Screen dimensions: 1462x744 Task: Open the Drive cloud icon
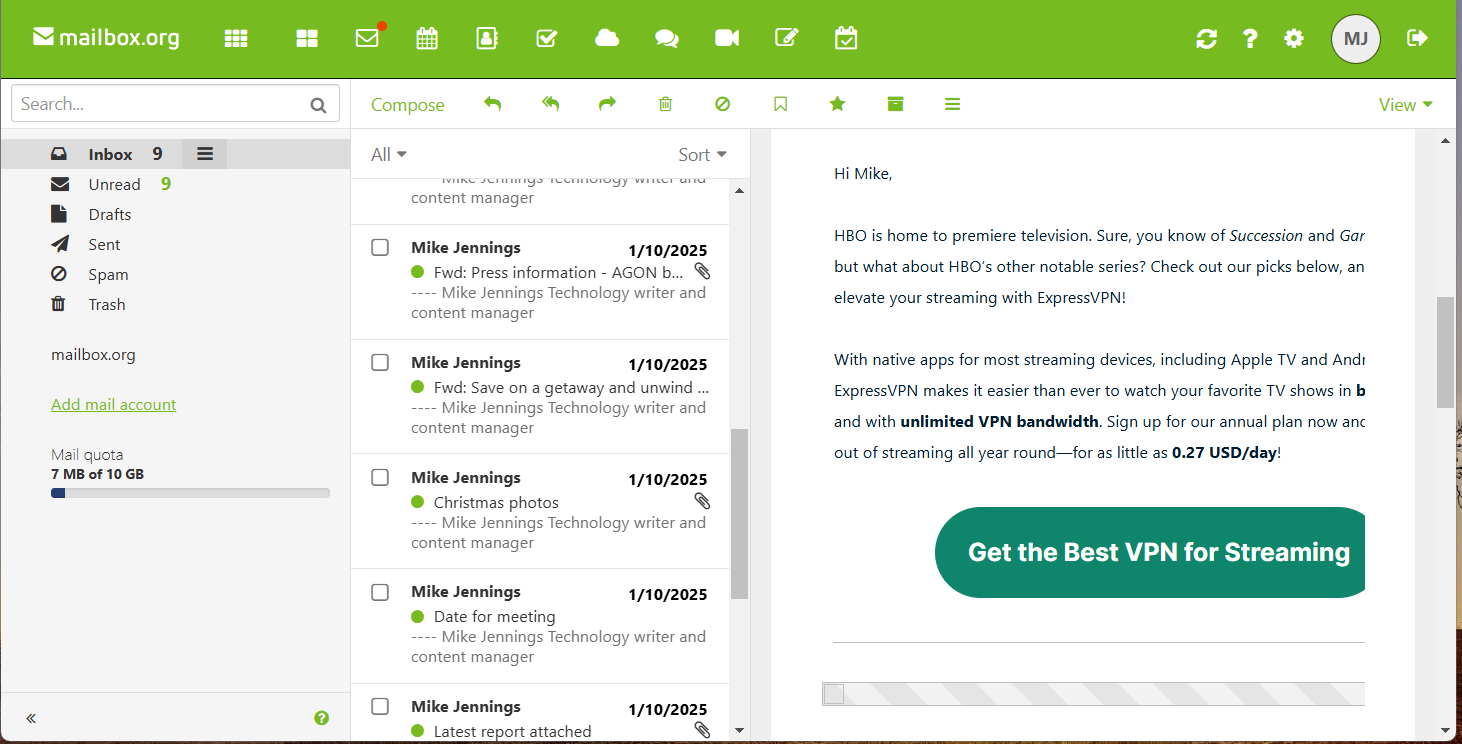pos(607,38)
